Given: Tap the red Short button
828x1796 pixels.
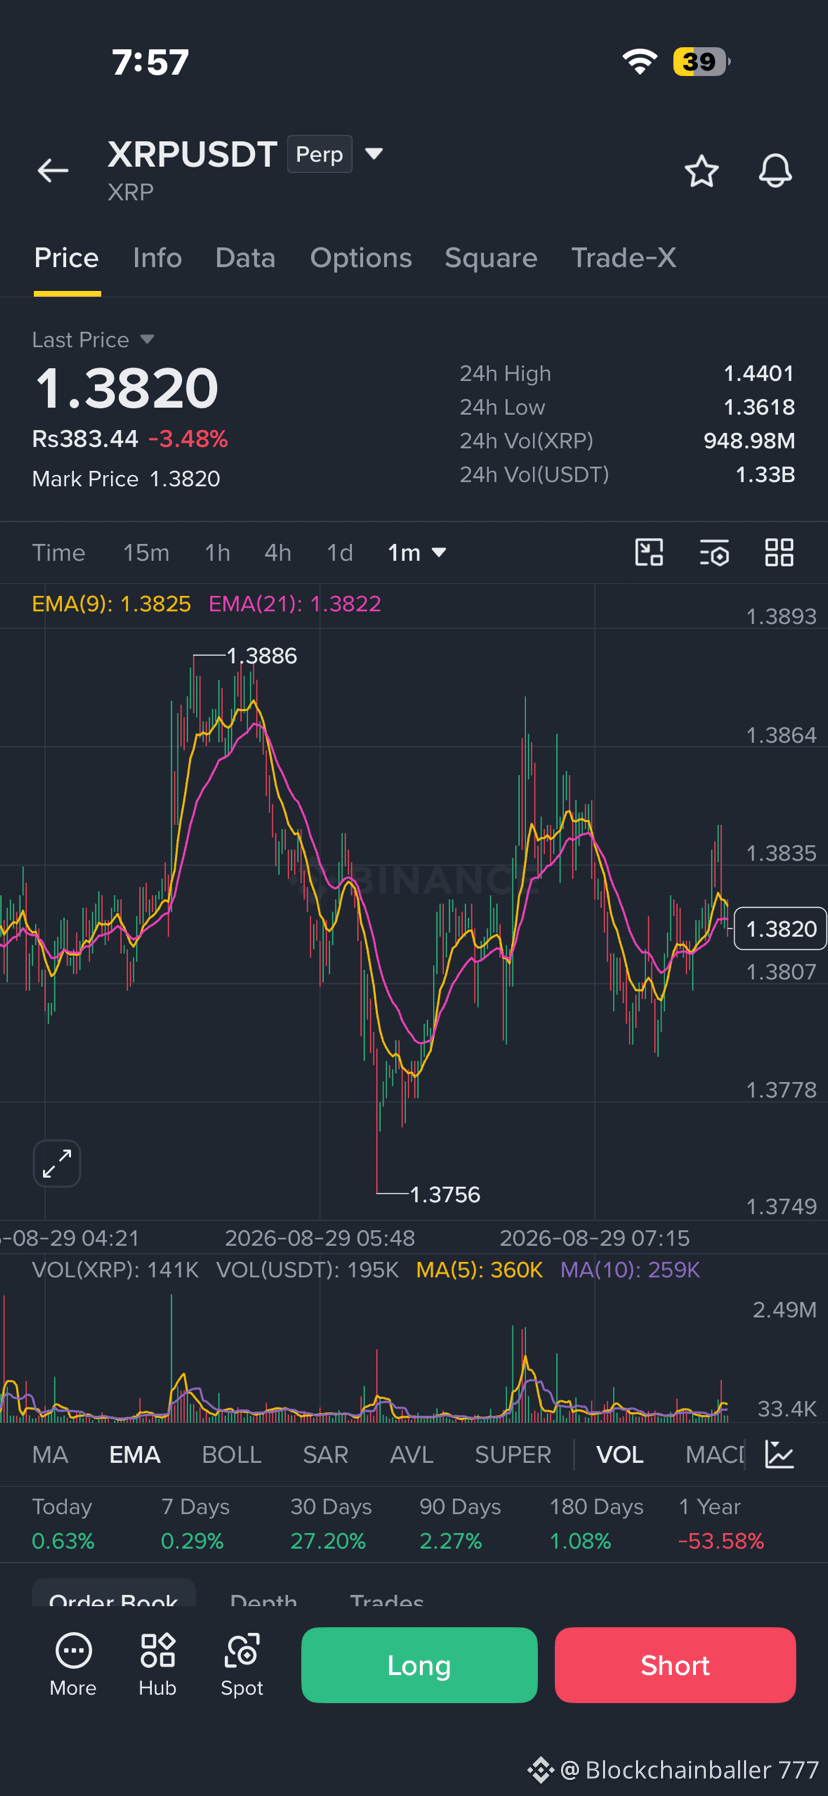Looking at the screenshot, I should 675,1665.
